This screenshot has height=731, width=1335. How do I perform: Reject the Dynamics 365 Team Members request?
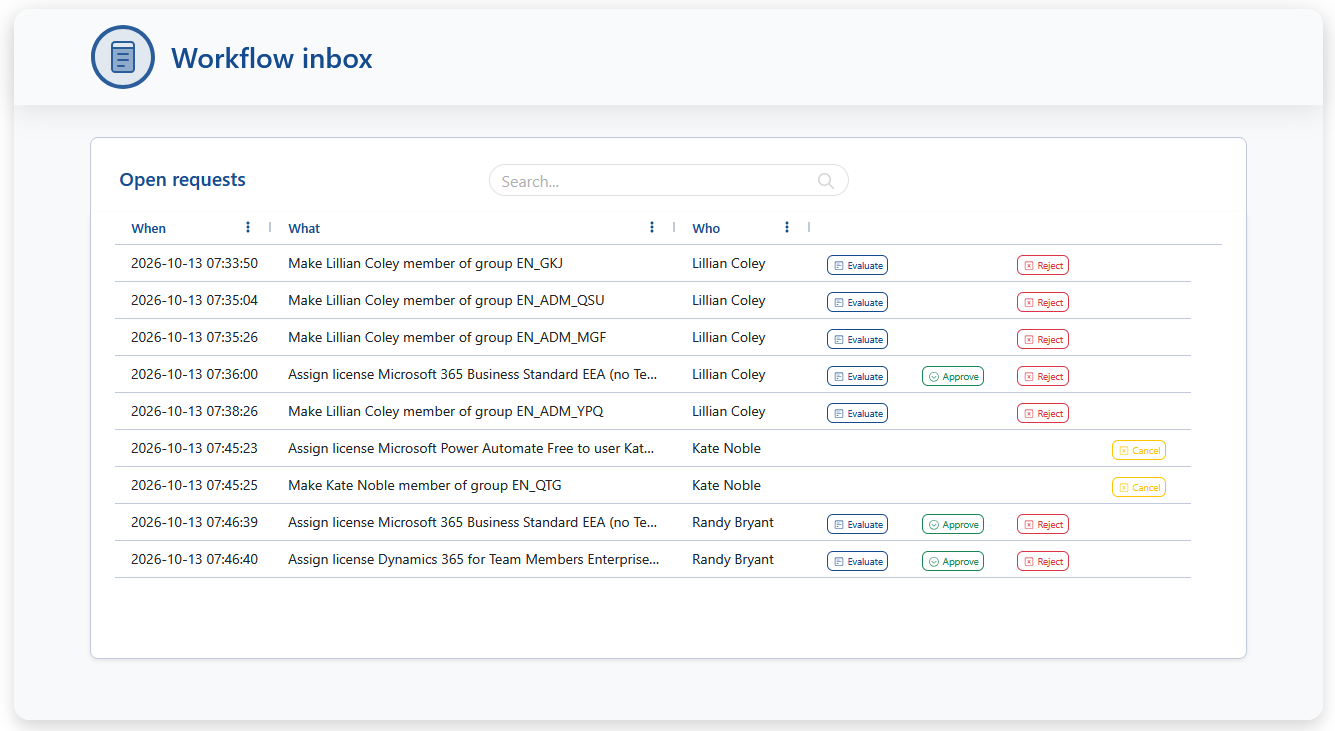tap(1043, 561)
